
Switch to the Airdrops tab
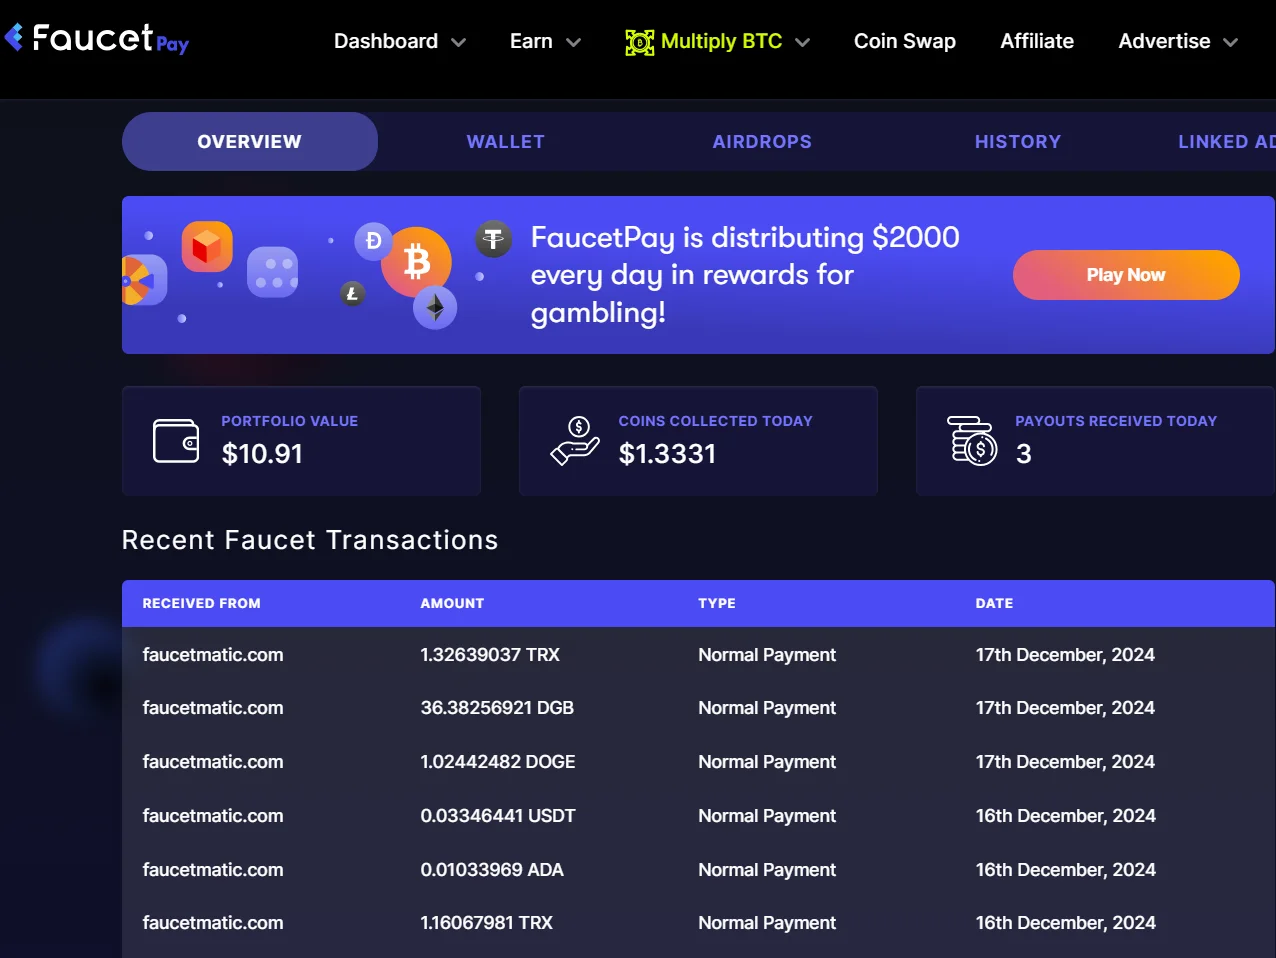pyautogui.click(x=762, y=141)
